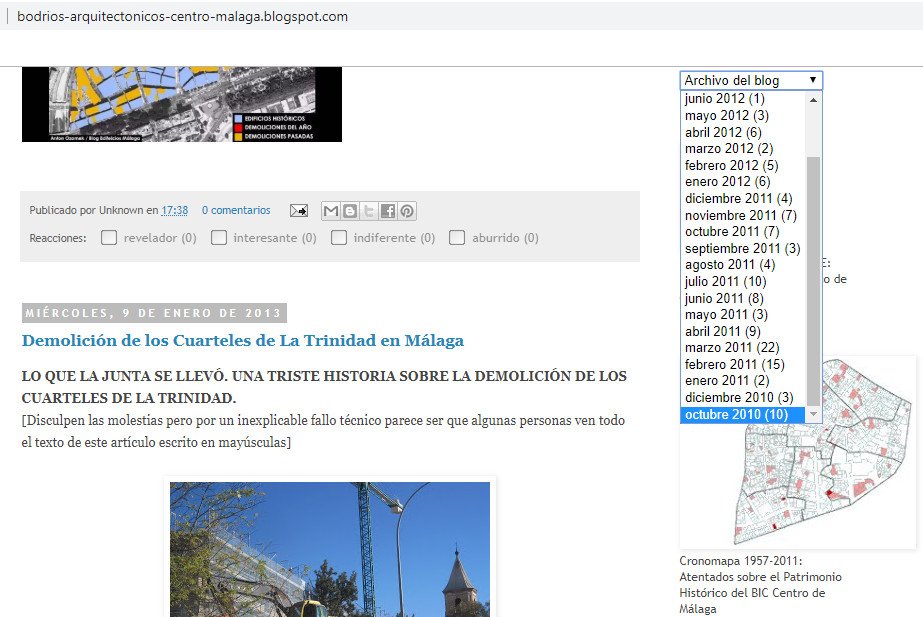The image size is (923, 617).
Task: Select enero 2012 (6) archive option
Action: 743,181
